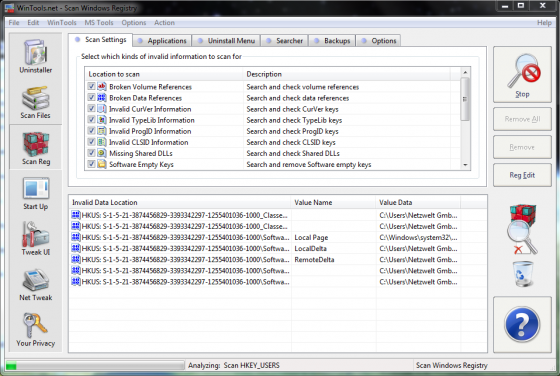Click the Invalid ProgID Information icon
The width and height of the screenshot is (560, 376).
click(x=102, y=131)
